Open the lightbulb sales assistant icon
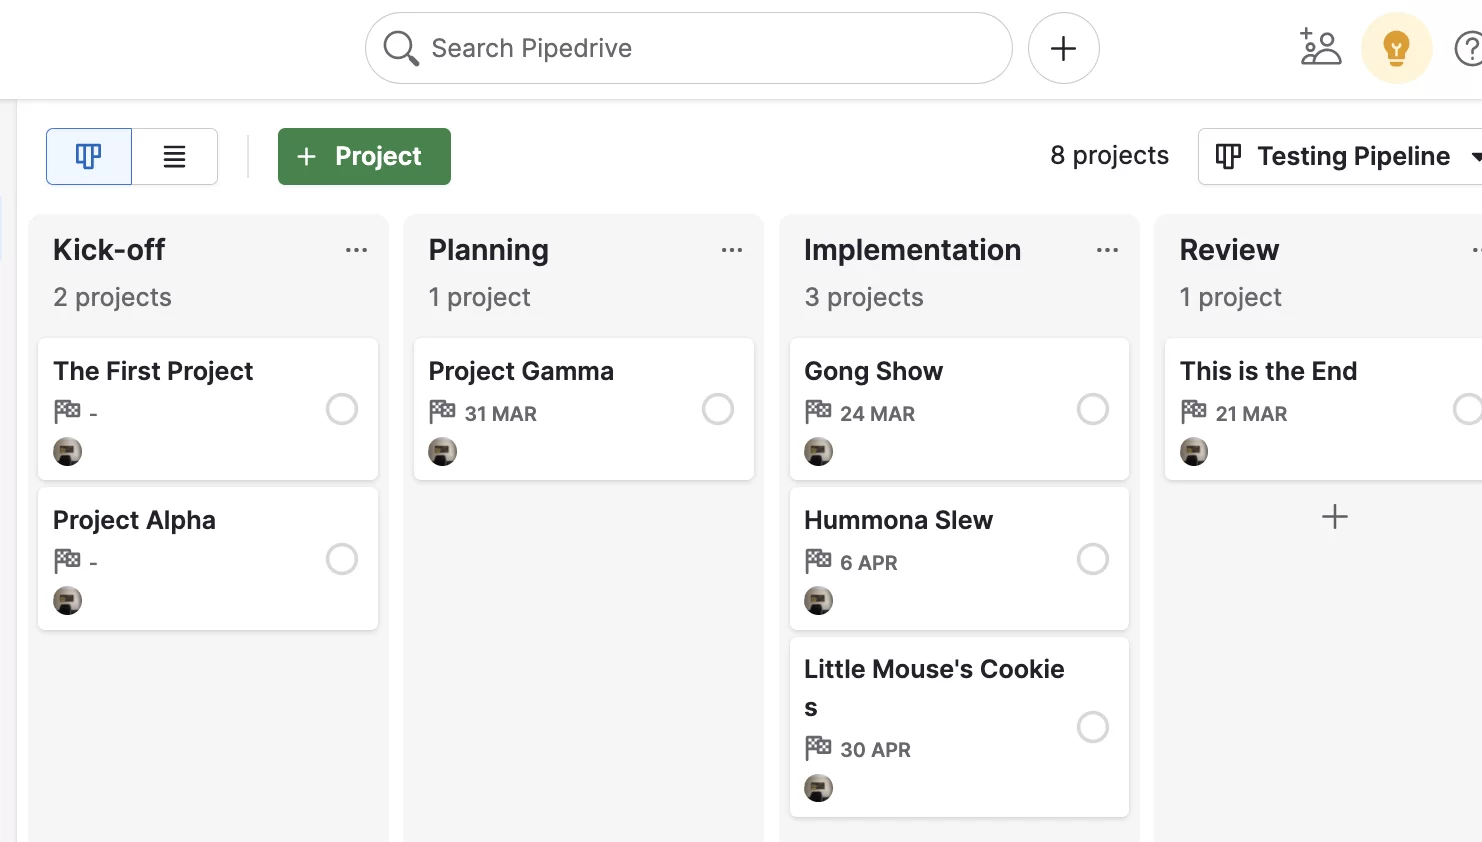 (1397, 48)
